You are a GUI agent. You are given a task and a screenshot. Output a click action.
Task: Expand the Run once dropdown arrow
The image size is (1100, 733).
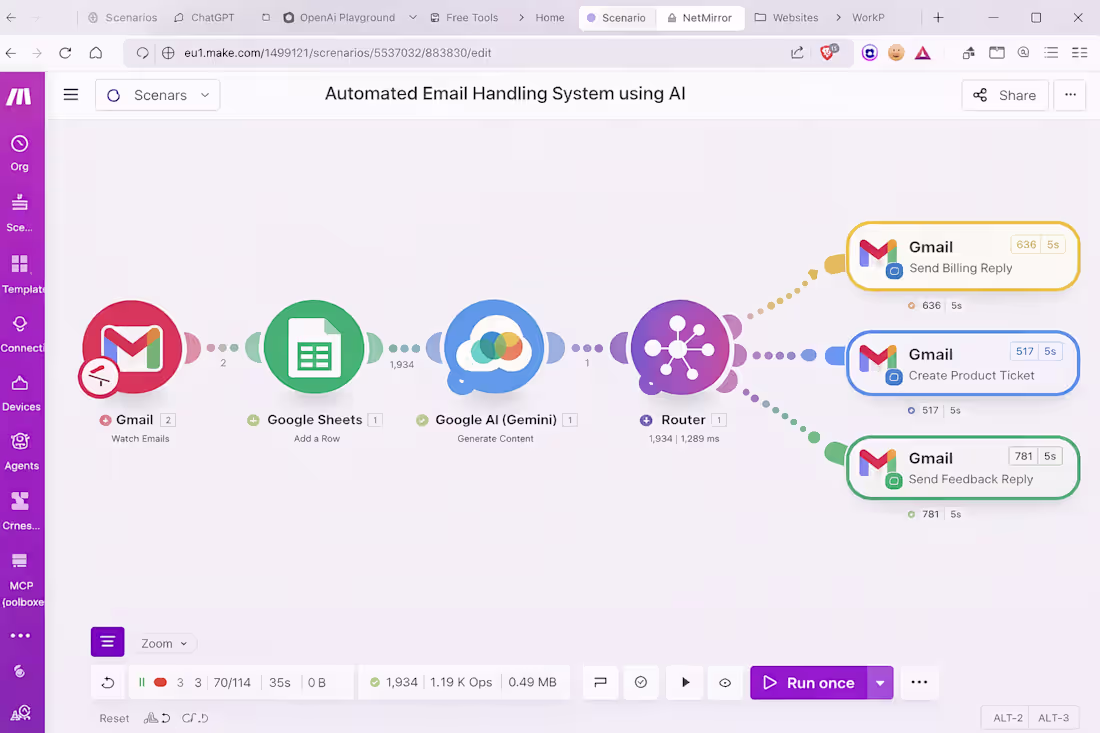click(x=880, y=682)
